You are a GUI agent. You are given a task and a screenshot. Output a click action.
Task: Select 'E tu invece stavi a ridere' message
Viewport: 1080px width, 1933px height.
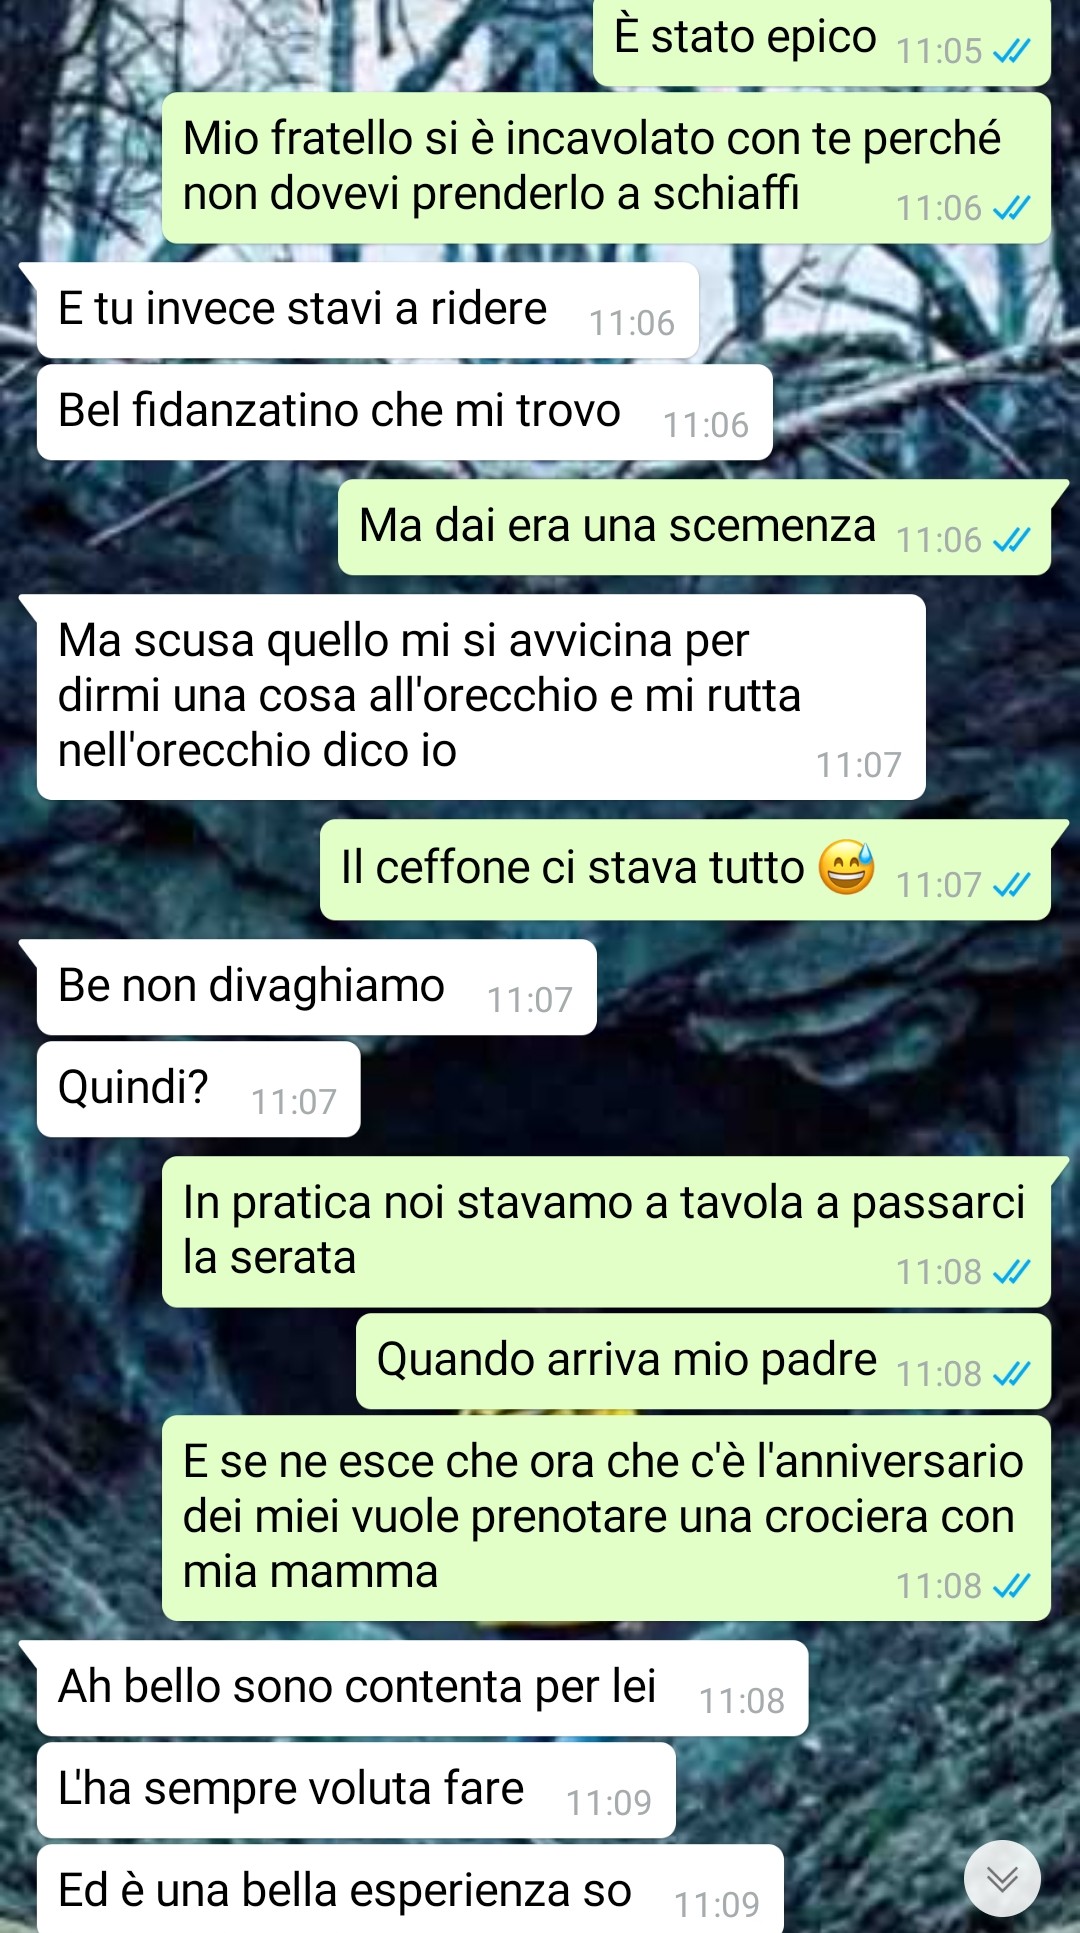pos(367,310)
